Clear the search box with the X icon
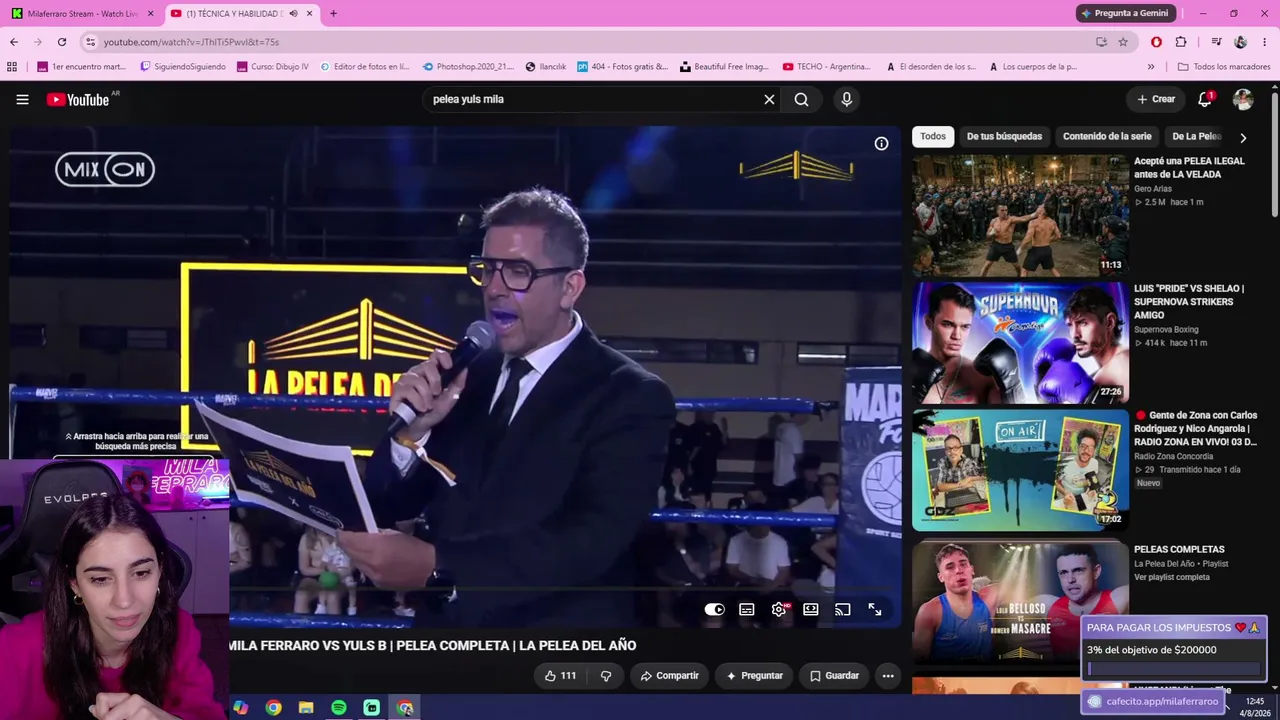Screen dimensions: 1280x720 pyautogui.click(x=769, y=99)
